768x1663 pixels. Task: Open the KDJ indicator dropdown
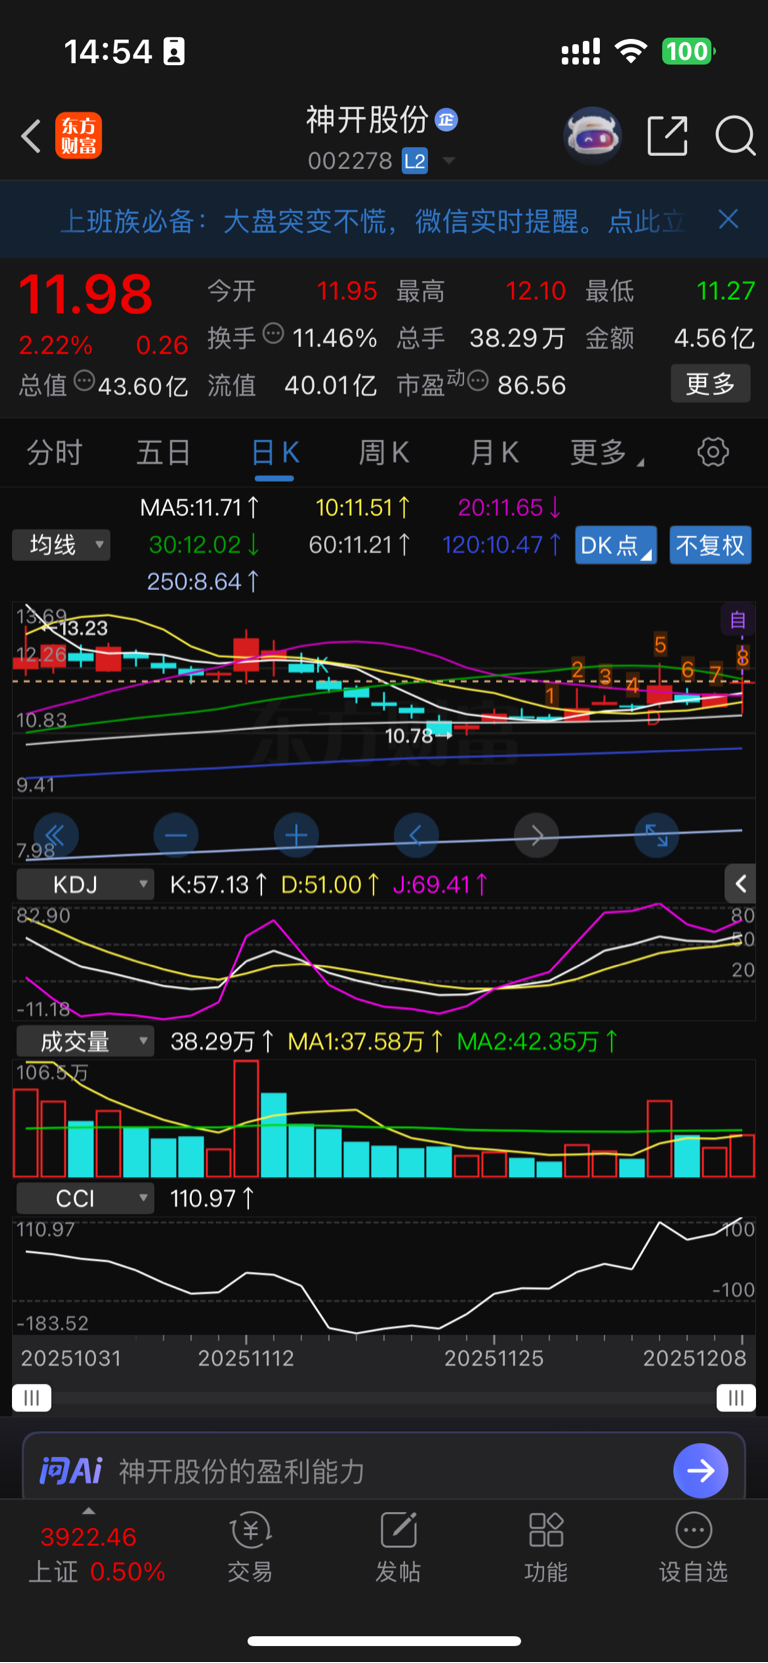84,884
